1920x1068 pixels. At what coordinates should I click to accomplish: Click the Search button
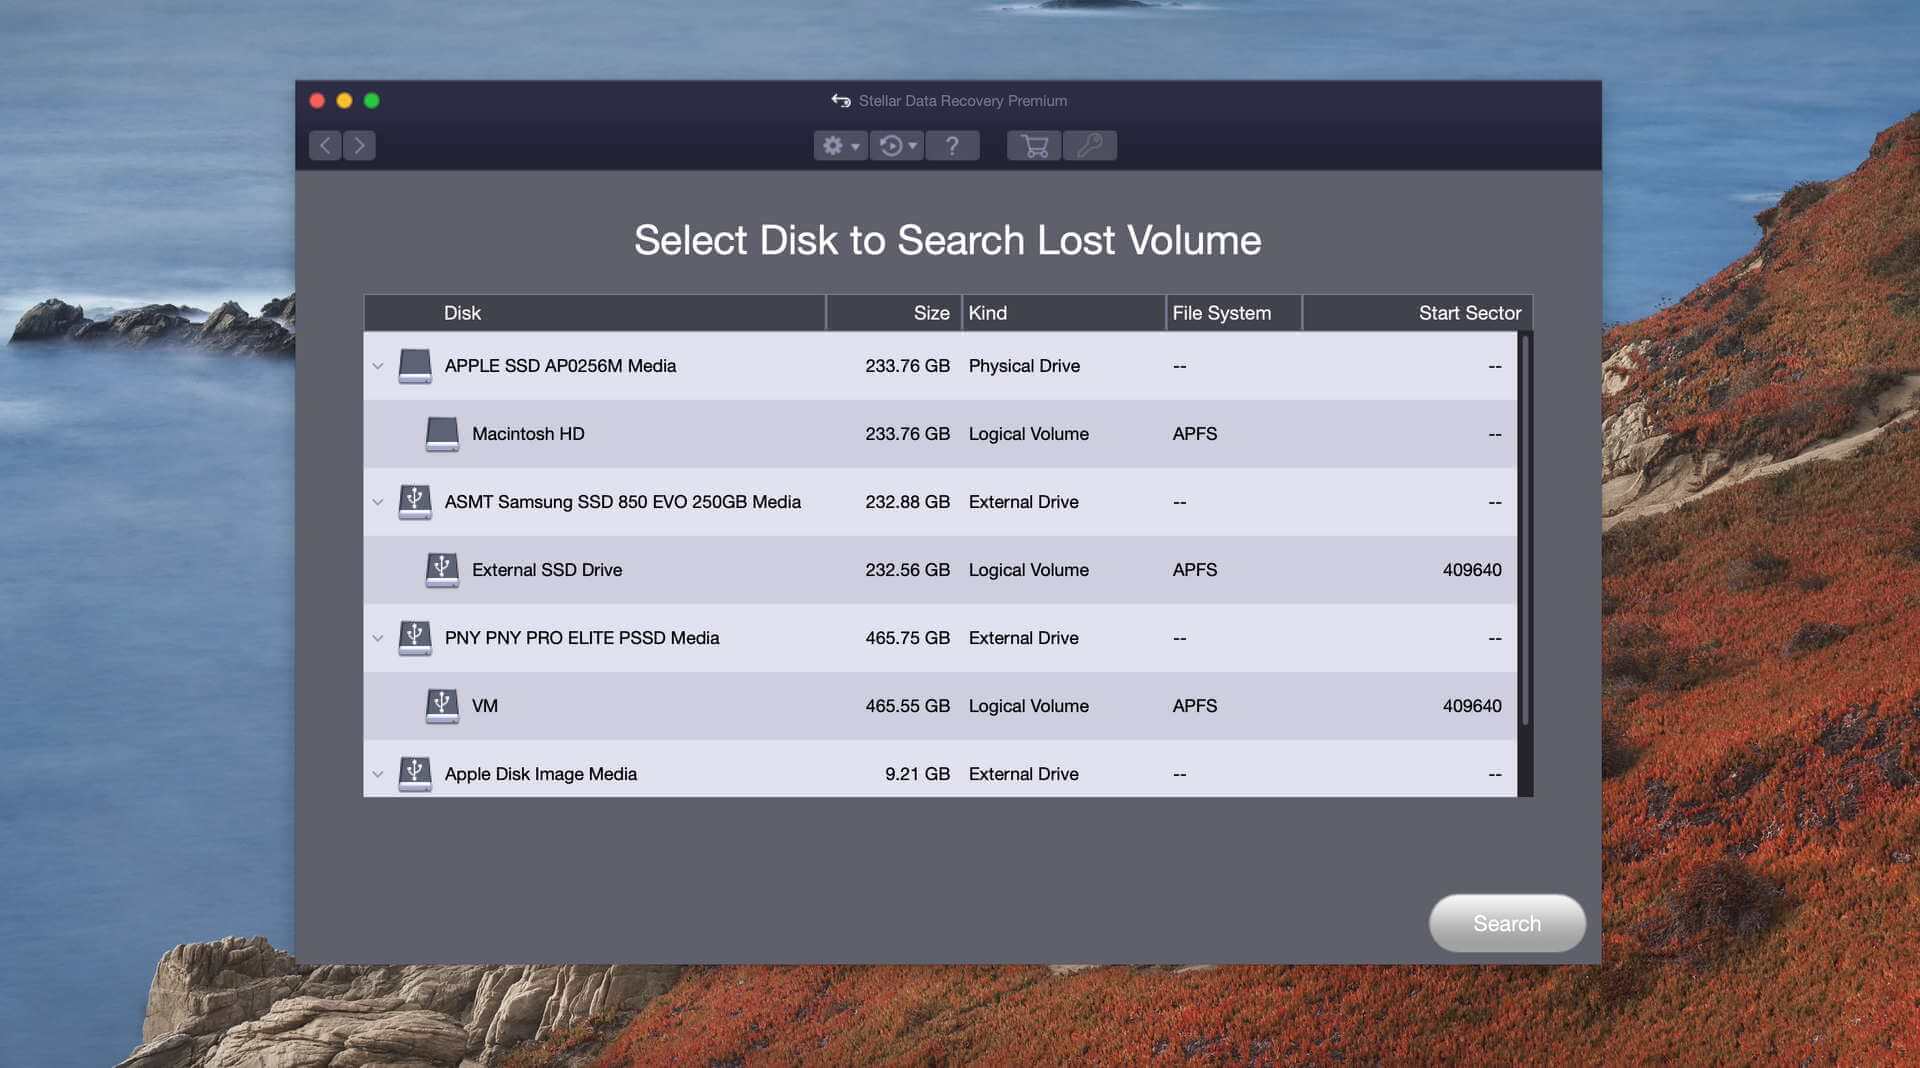1507,923
